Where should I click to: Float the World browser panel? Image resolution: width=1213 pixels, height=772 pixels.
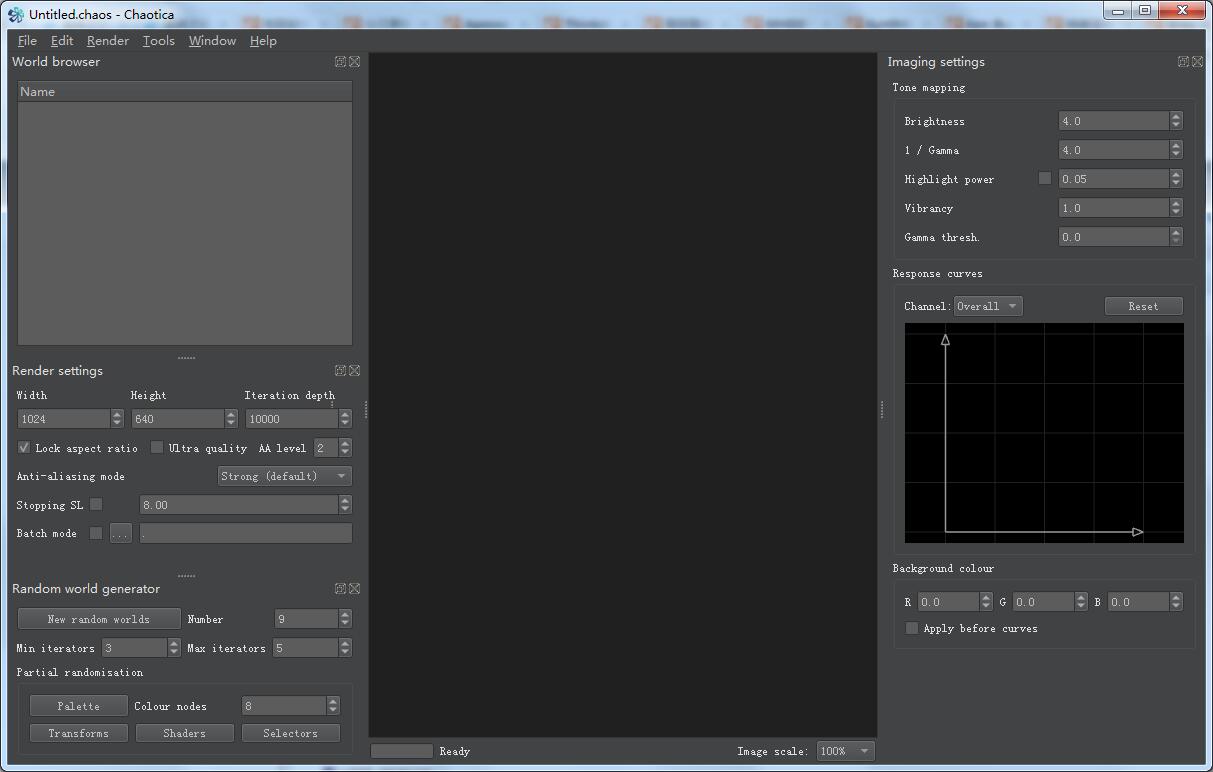(x=340, y=62)
